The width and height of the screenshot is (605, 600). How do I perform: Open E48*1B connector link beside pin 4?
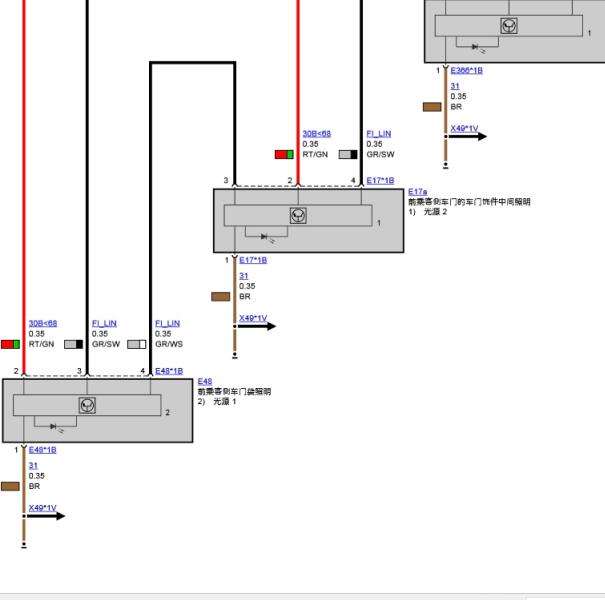pos(169,371)
